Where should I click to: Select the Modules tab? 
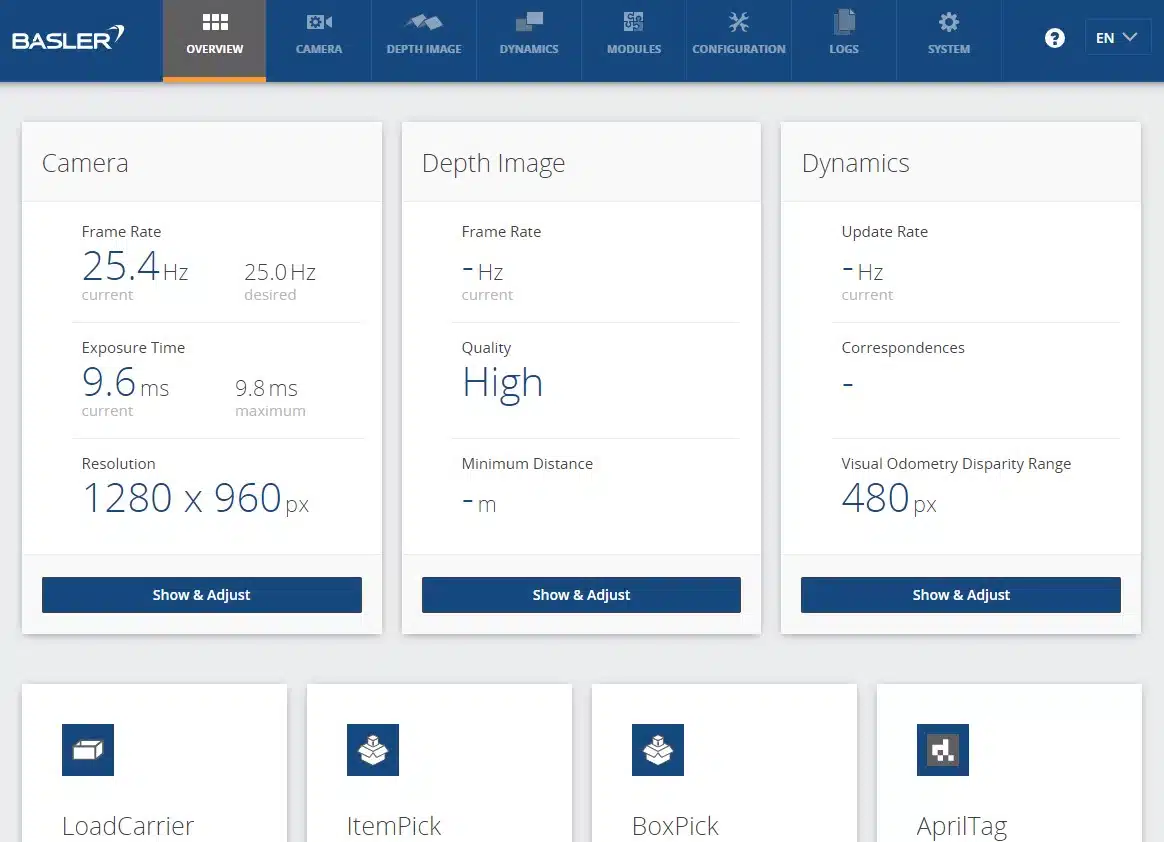pyautogui.click(x=634, y=34)
